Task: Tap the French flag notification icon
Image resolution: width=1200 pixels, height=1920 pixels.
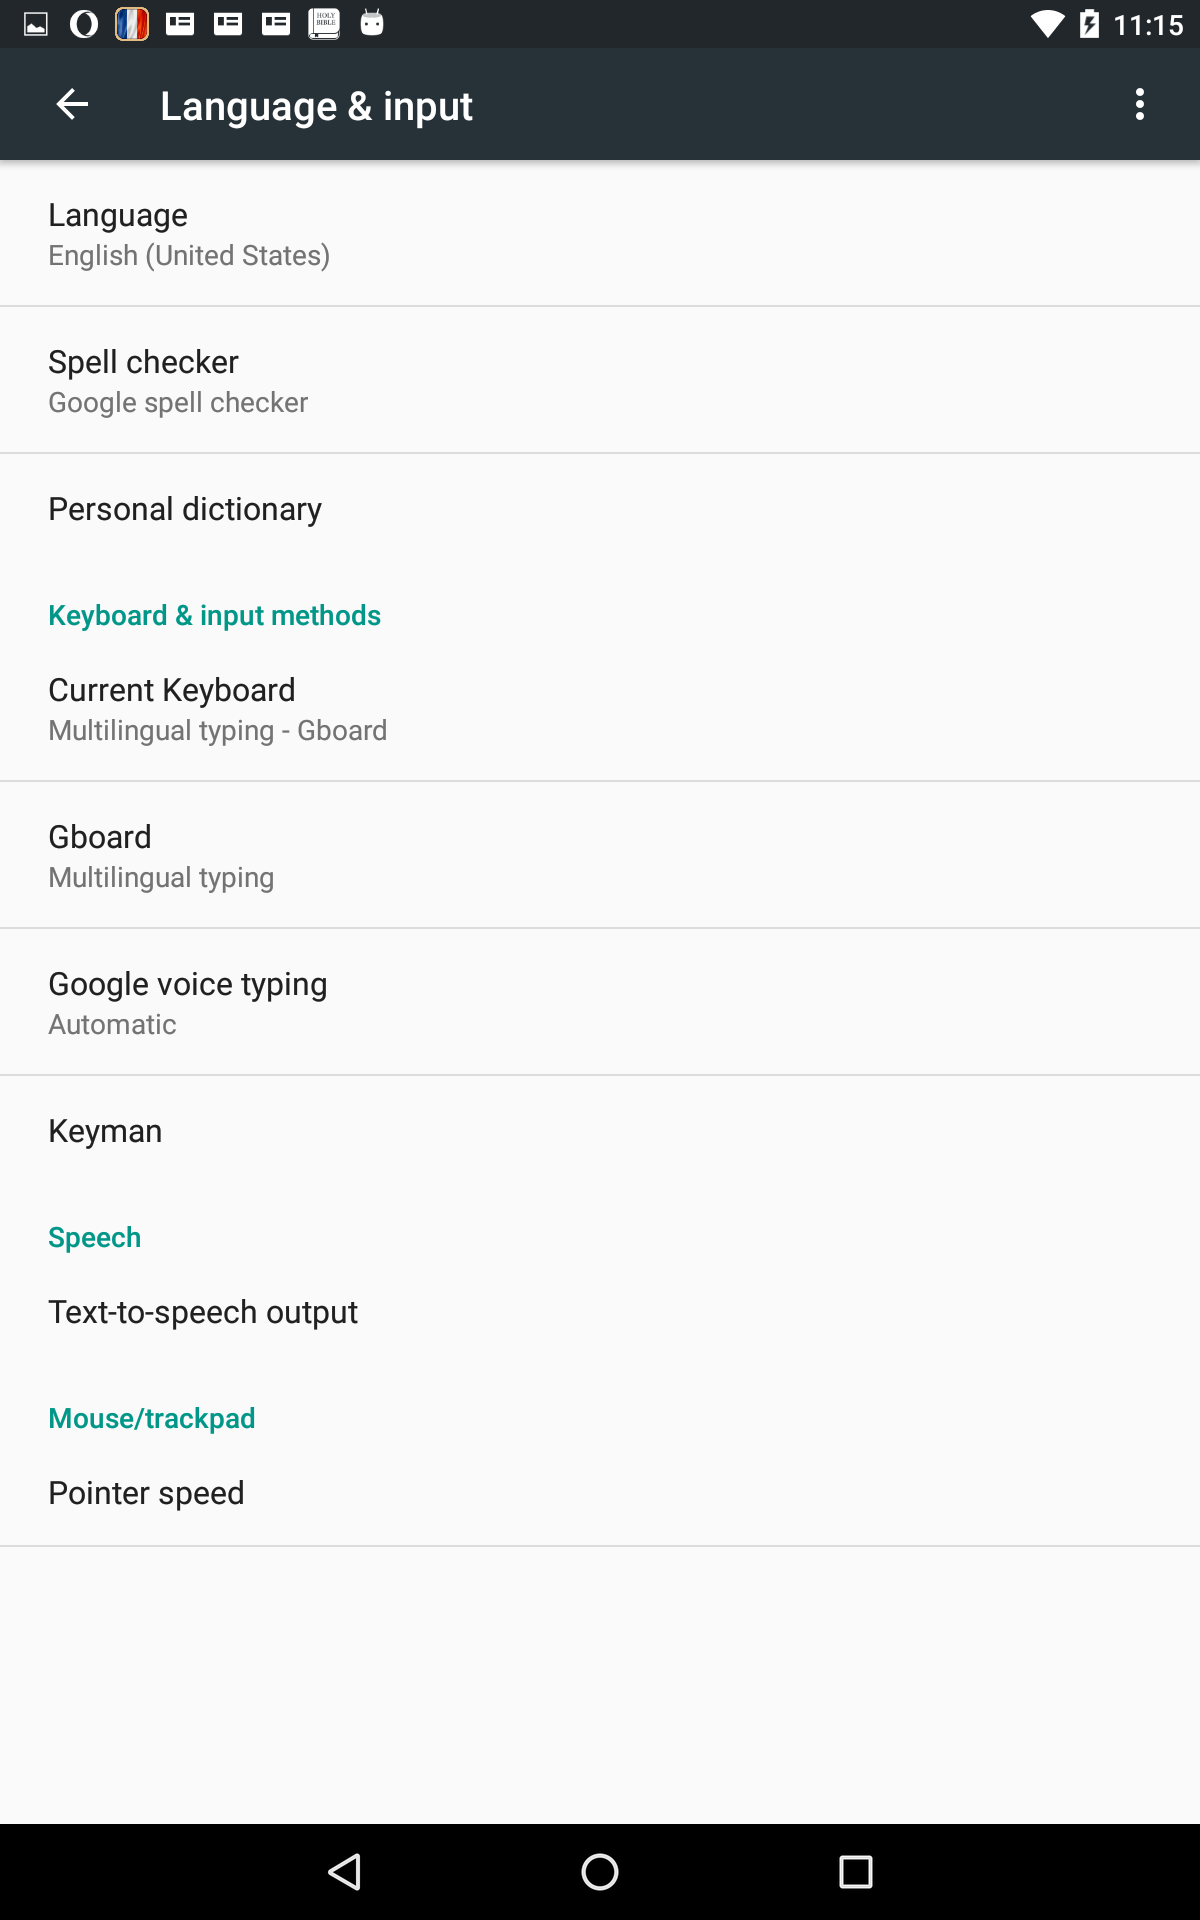Action: [x=132, y=24]
